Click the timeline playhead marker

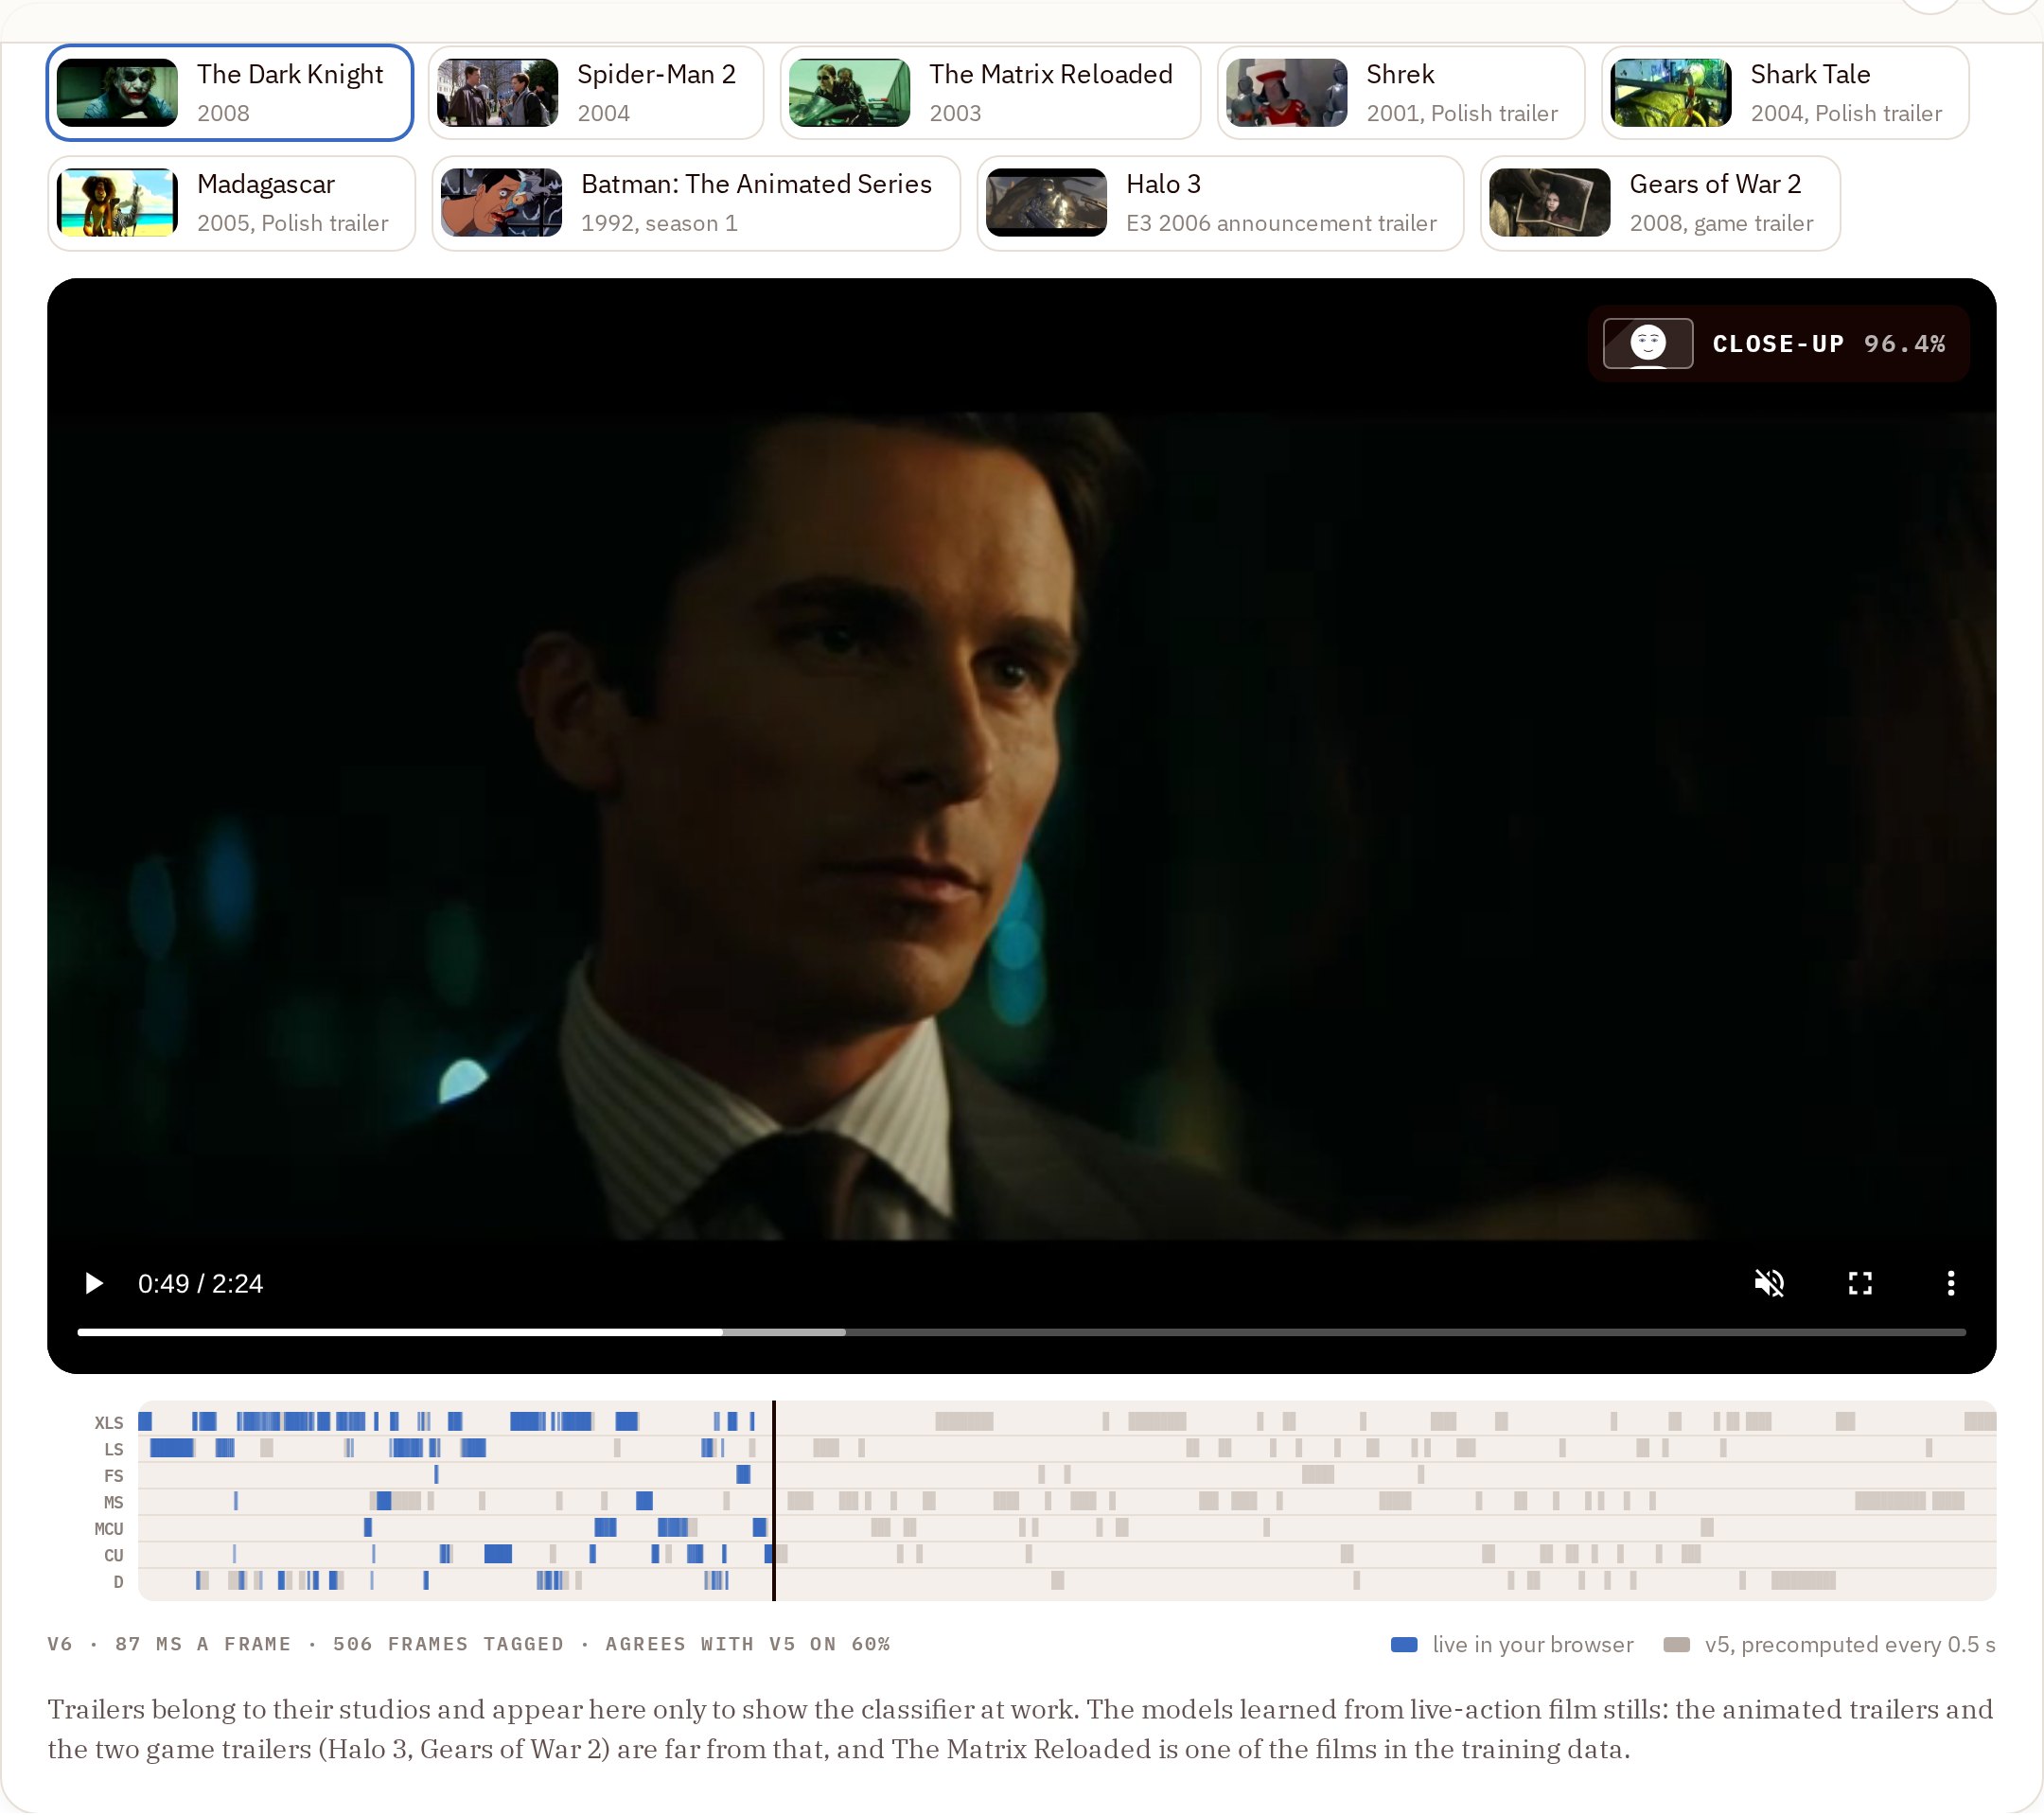[774, 1501]
